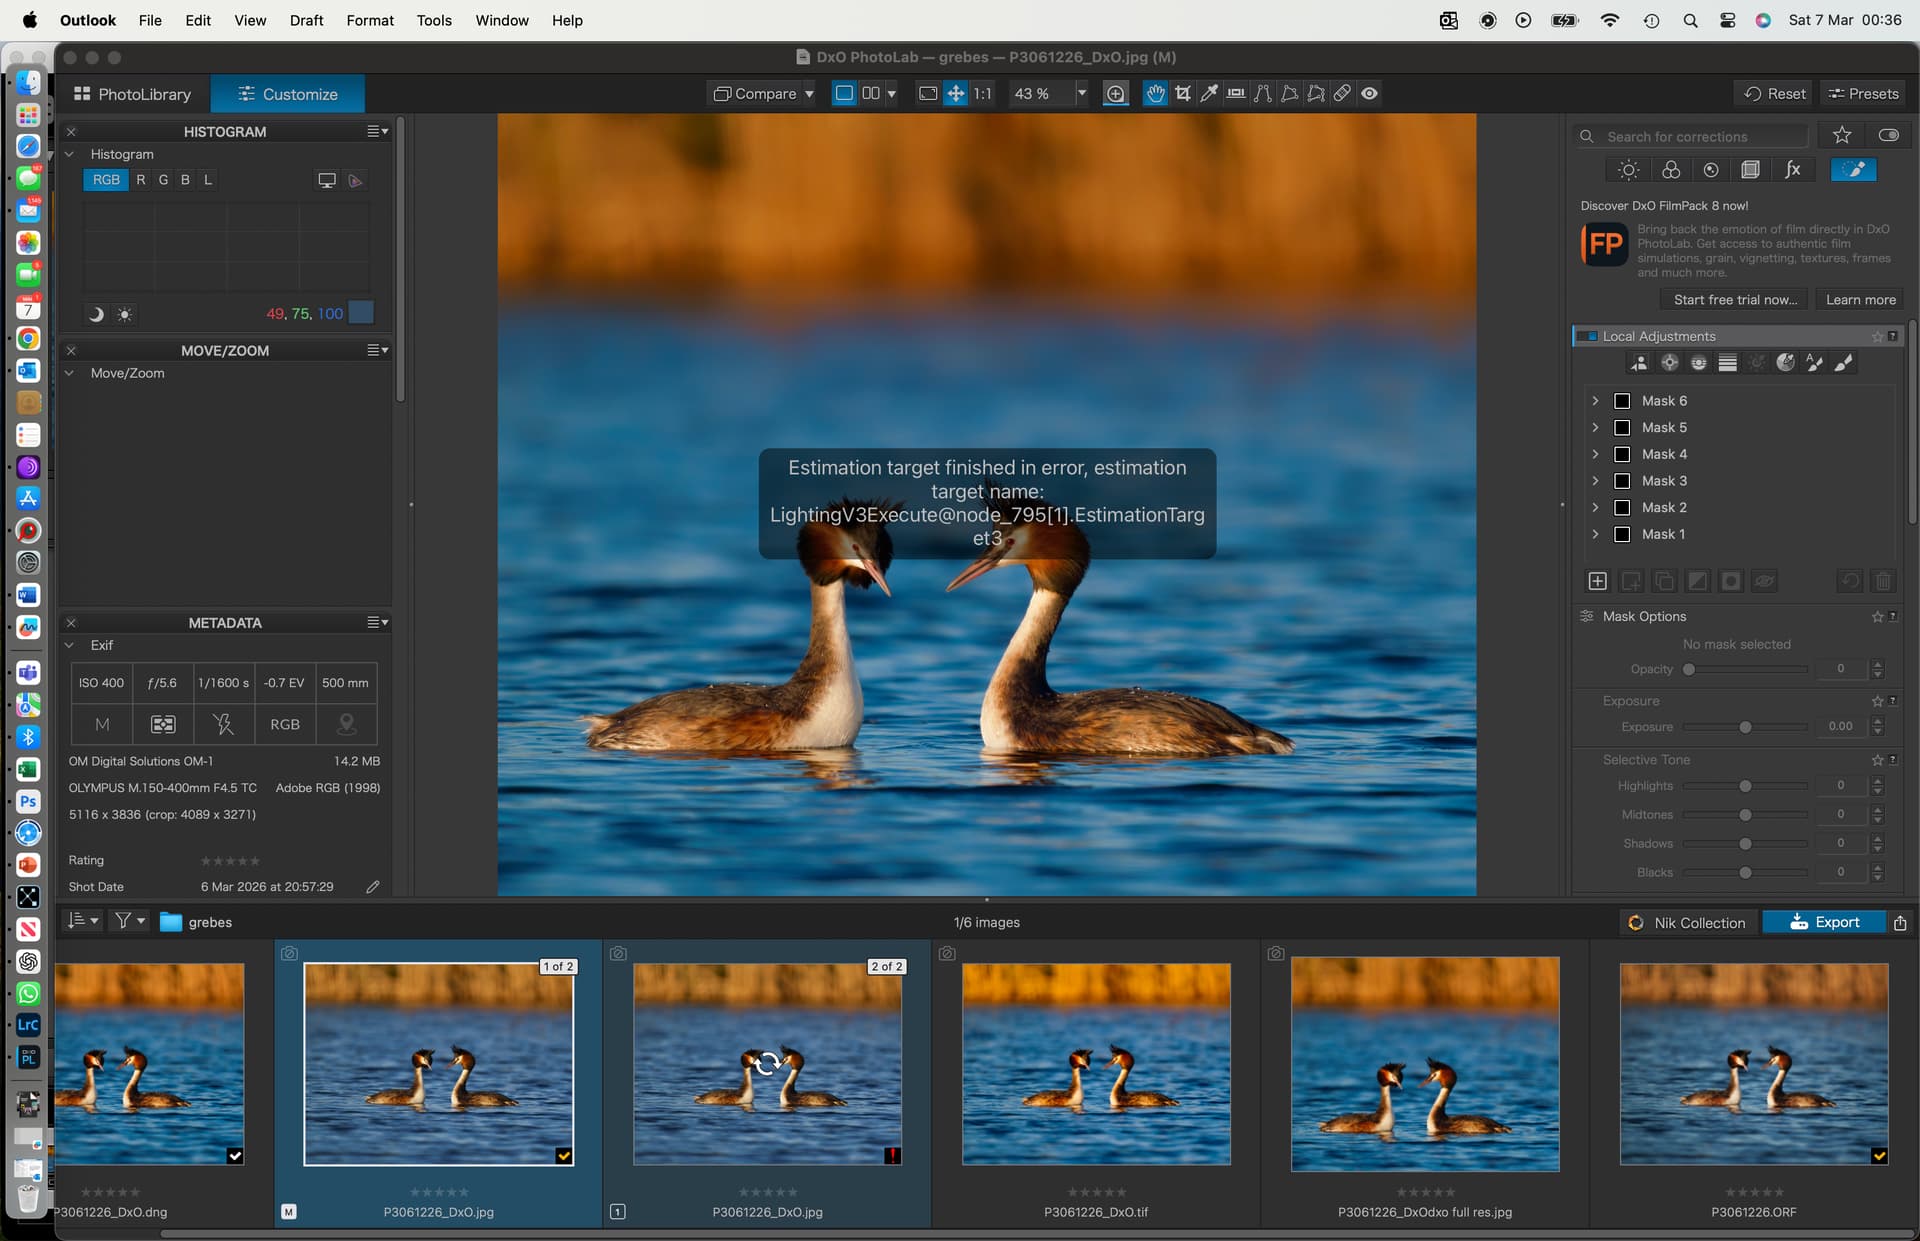Click the Learn more button

tap(1860, 299)
